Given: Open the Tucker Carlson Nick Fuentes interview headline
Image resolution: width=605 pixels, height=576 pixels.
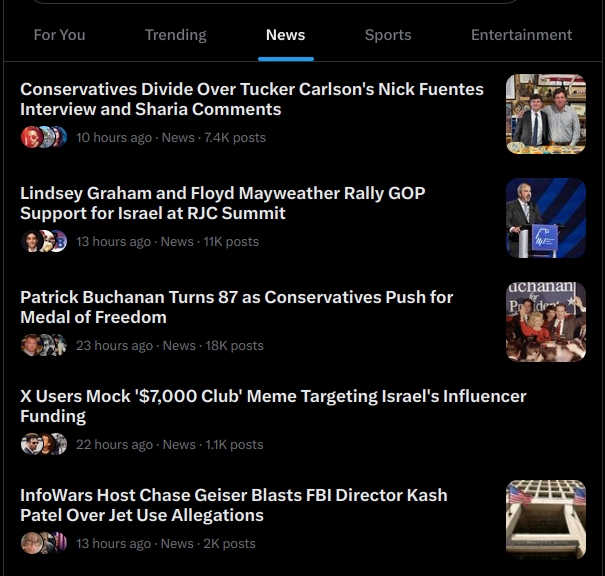Looking at the screenshot, I should click(x=252, y=99).
